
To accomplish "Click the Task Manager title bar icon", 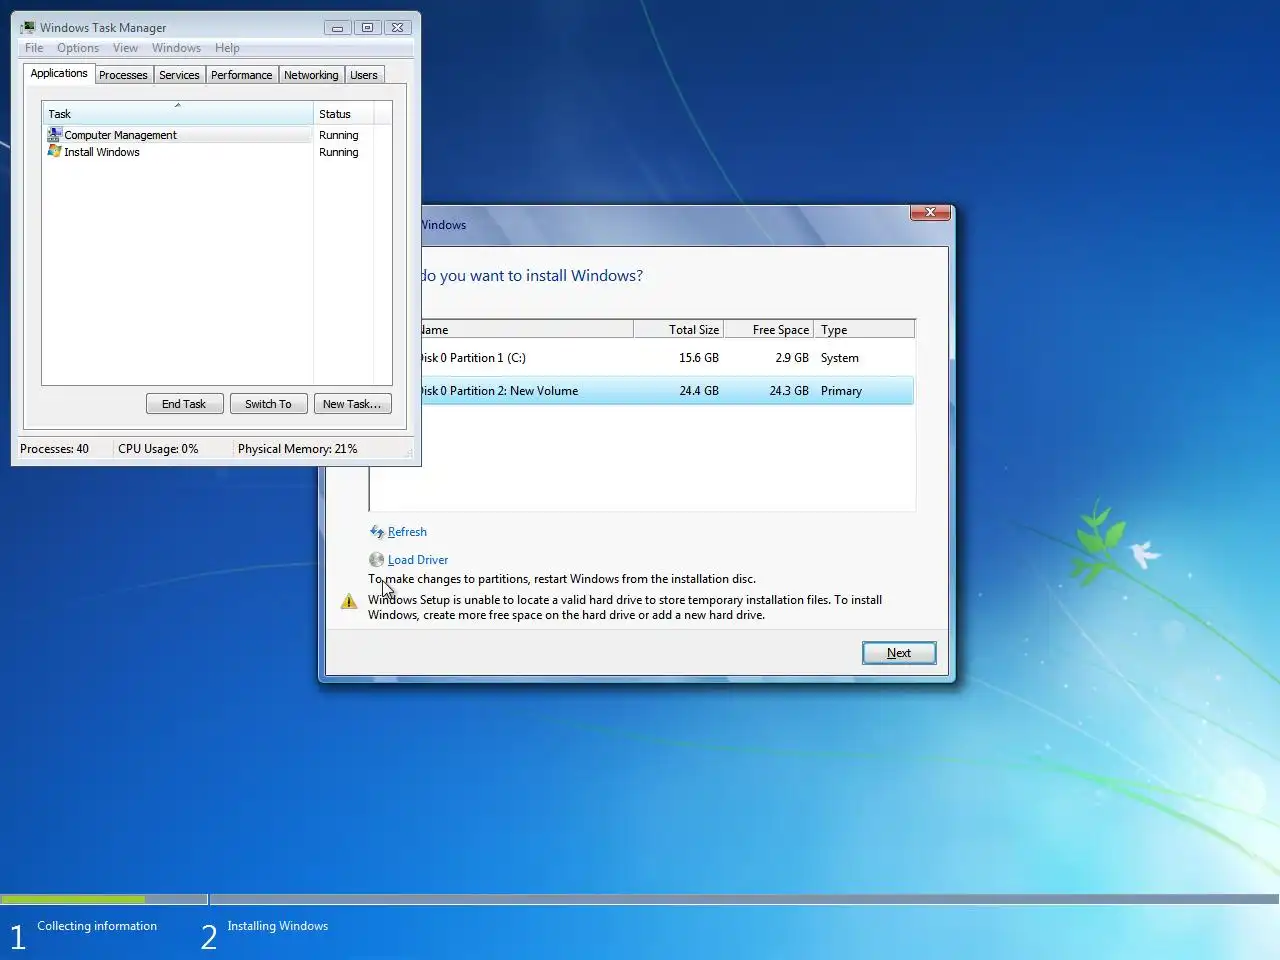I will (28, 27).
